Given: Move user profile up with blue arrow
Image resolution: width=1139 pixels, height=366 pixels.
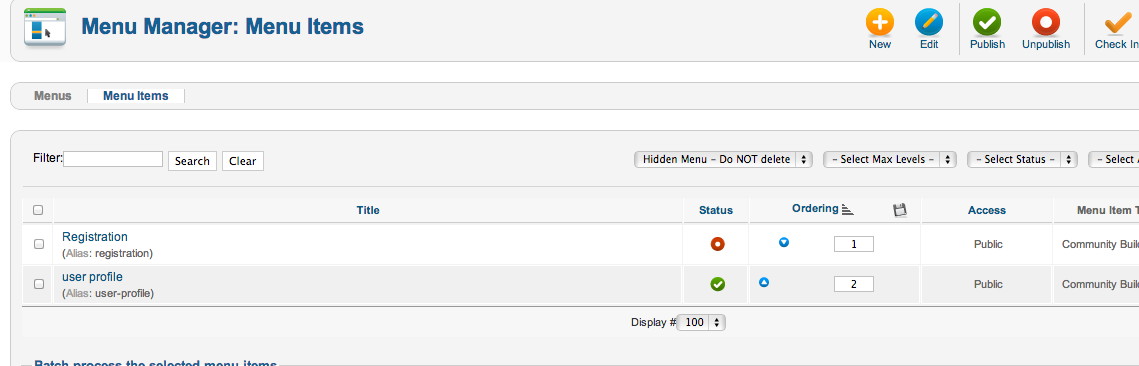Looking at the screenshot, I should tap(763, 282).
